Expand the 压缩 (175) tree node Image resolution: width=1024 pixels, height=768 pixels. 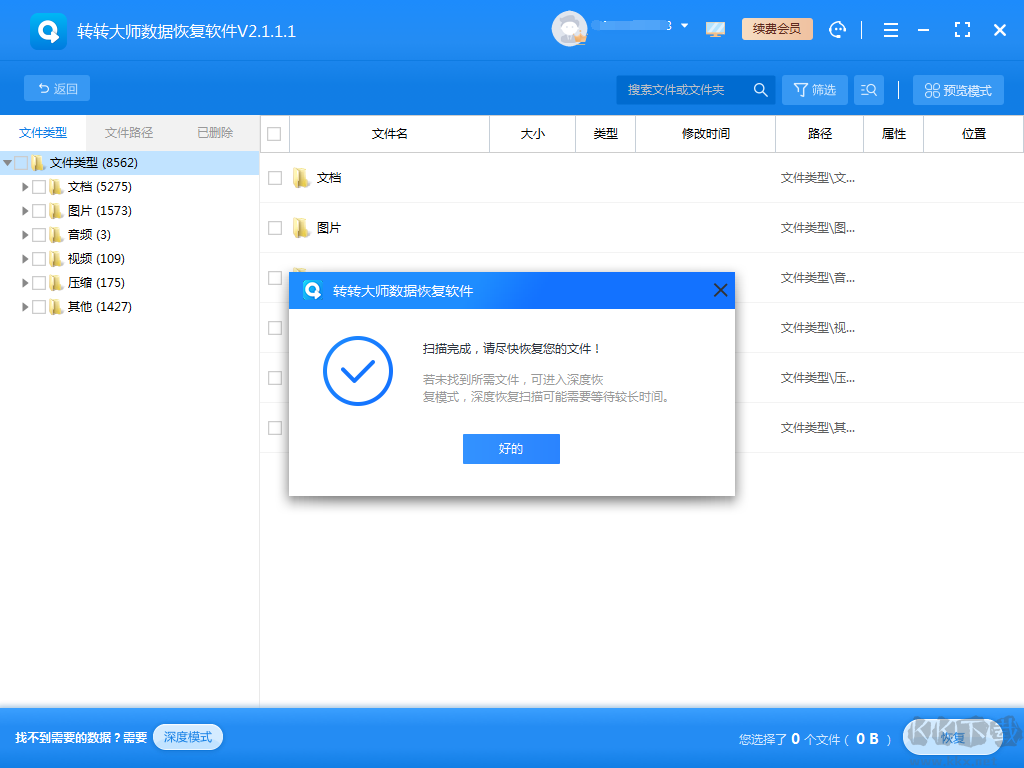25,283
